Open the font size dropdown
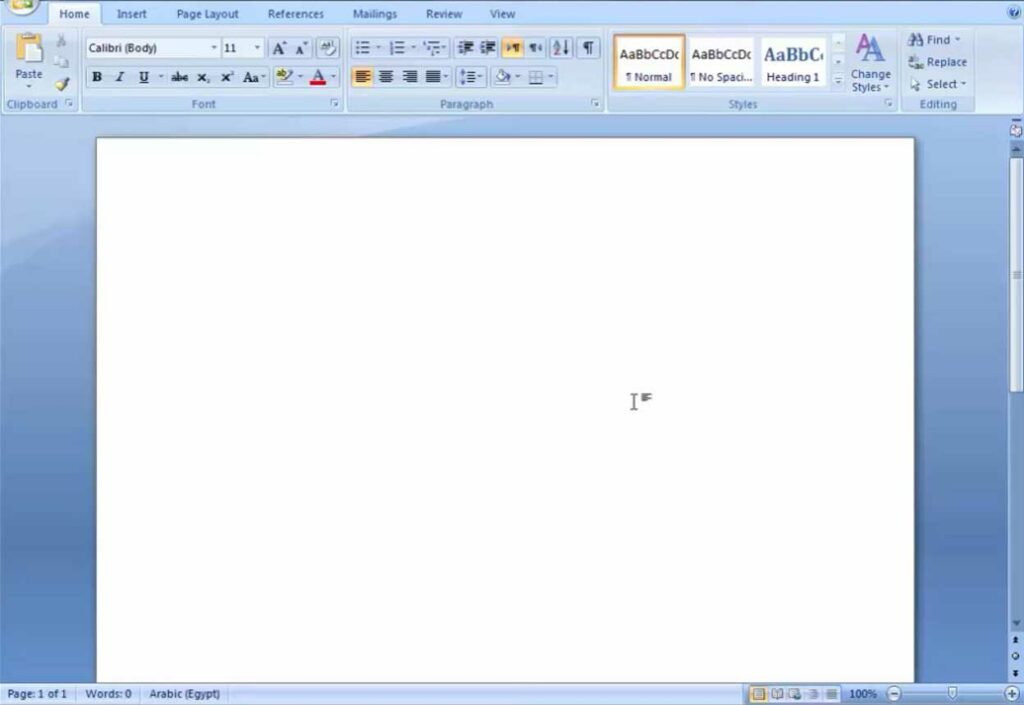Screen dimensions: 1024x705 [x=257, y=48]
